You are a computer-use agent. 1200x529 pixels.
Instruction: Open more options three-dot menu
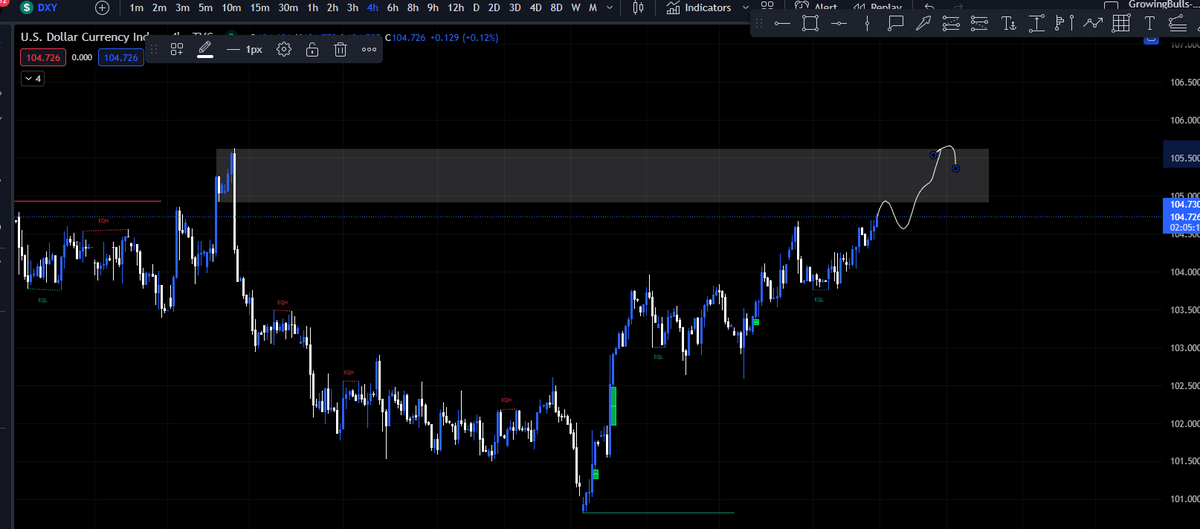369,49
